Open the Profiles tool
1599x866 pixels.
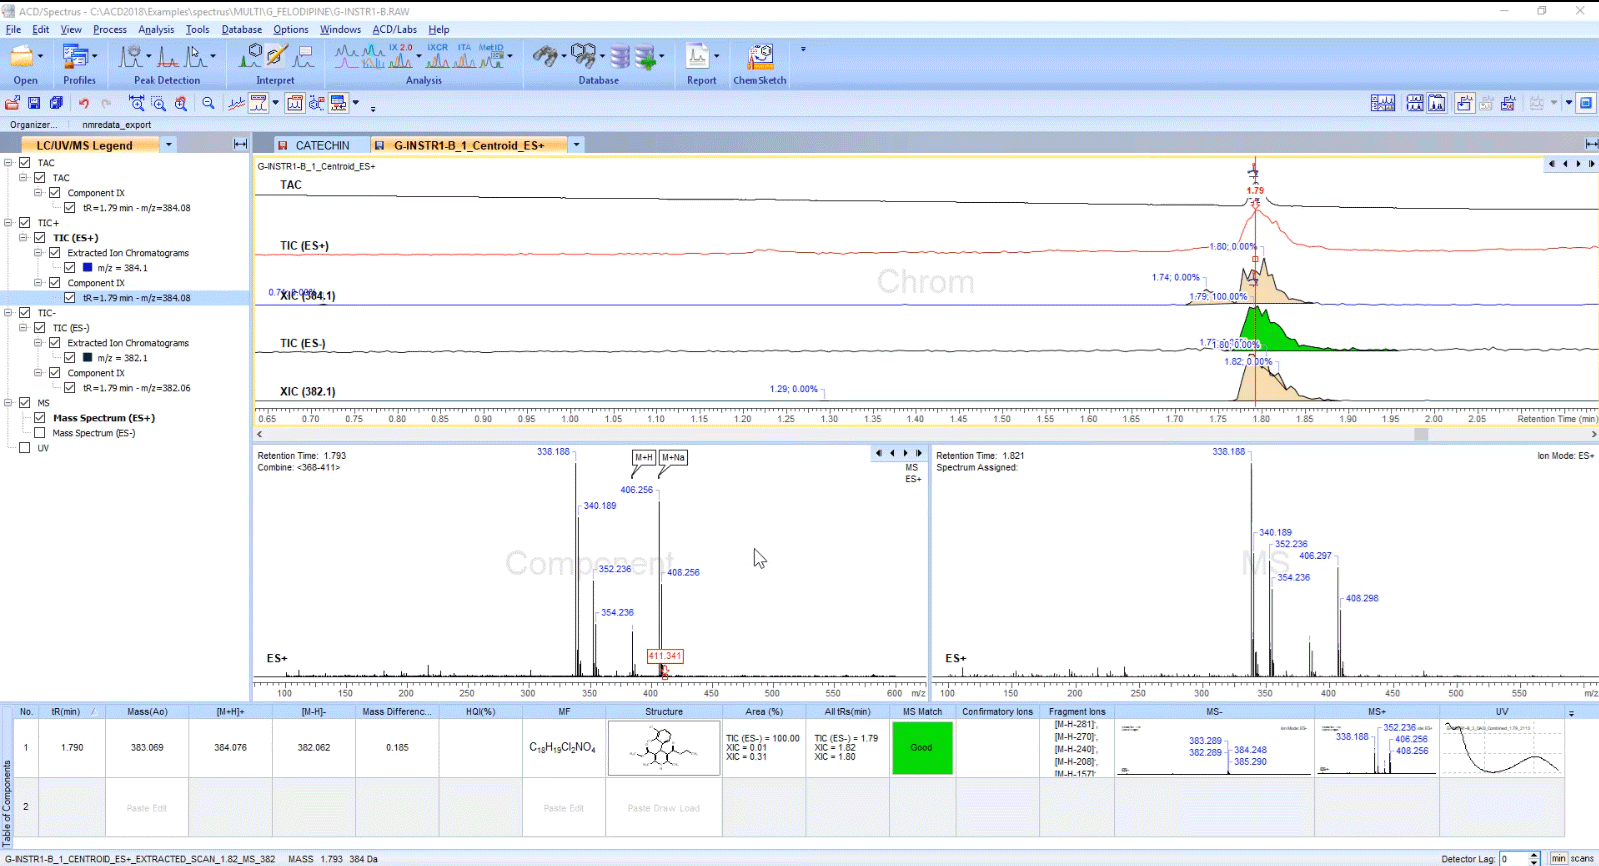pos(75,57)
